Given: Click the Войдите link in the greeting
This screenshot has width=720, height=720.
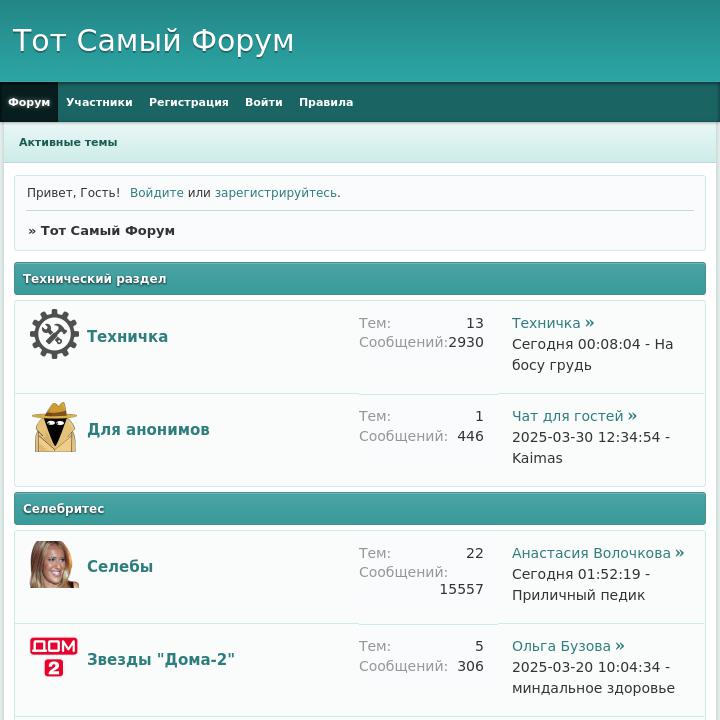Looking at the screenshot, I should click(x=157, y=192).
